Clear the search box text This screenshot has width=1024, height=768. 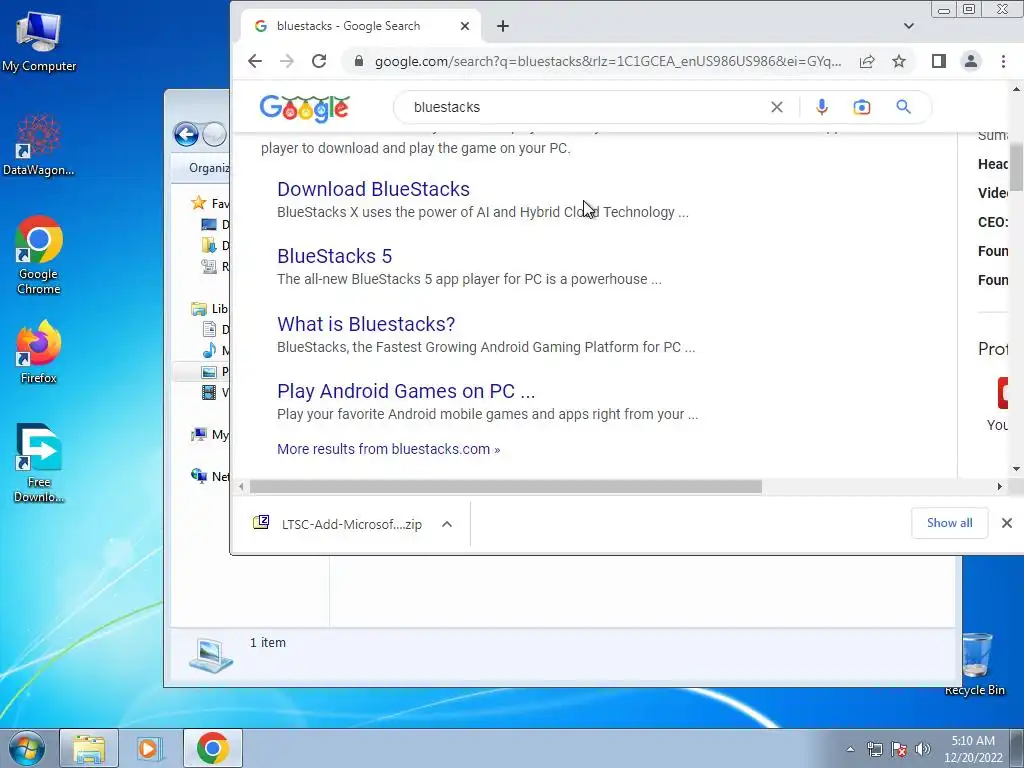point(776,107)
